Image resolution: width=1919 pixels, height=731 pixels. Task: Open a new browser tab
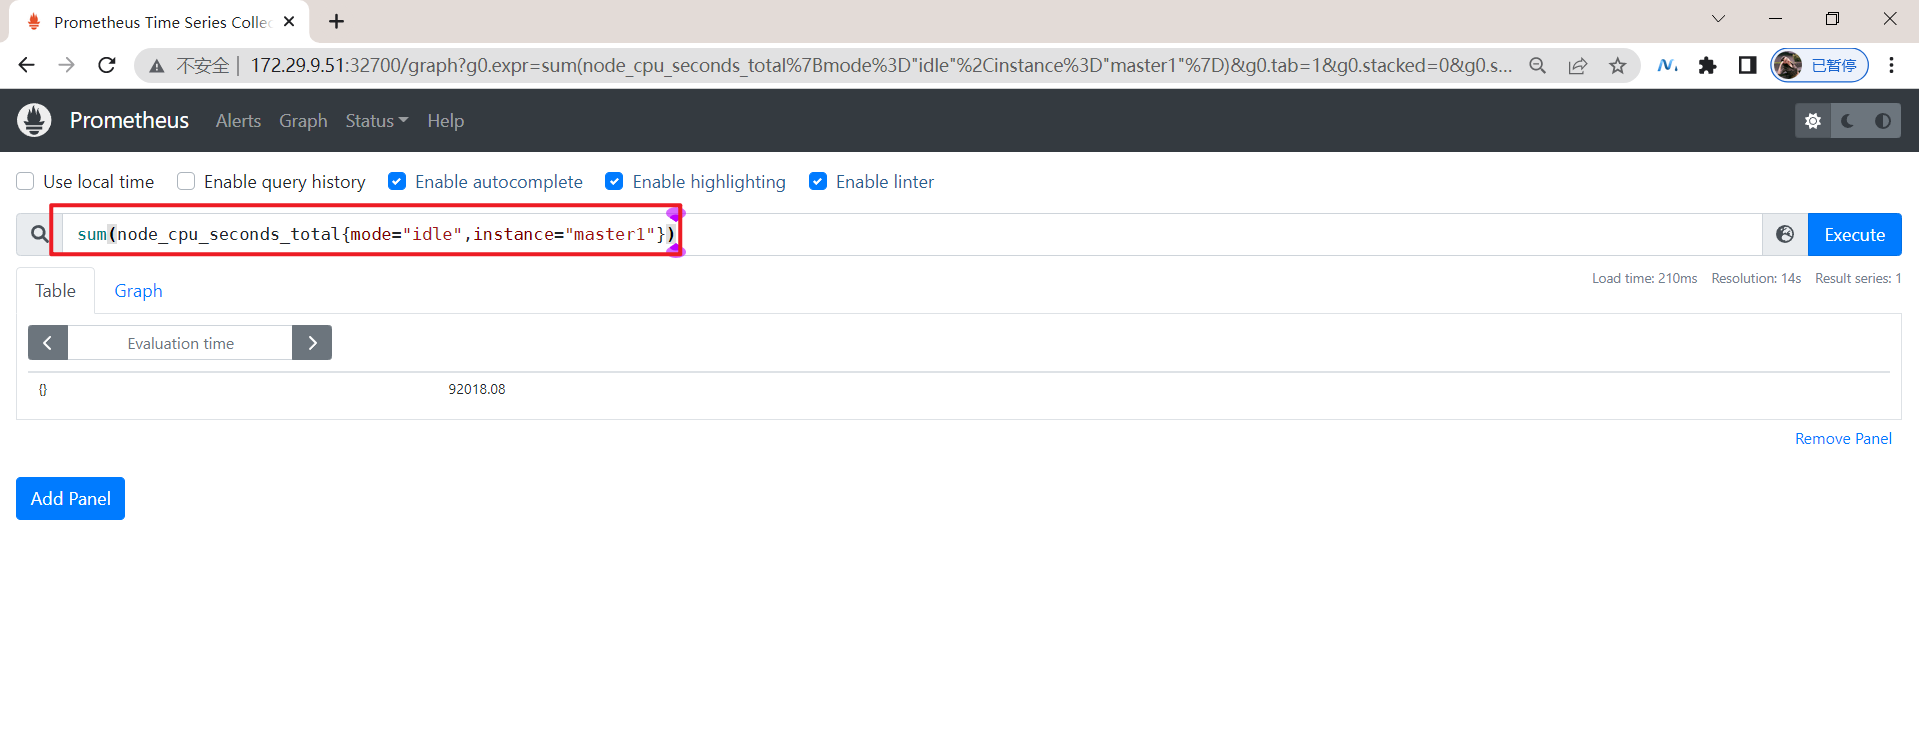coord(337,21)
